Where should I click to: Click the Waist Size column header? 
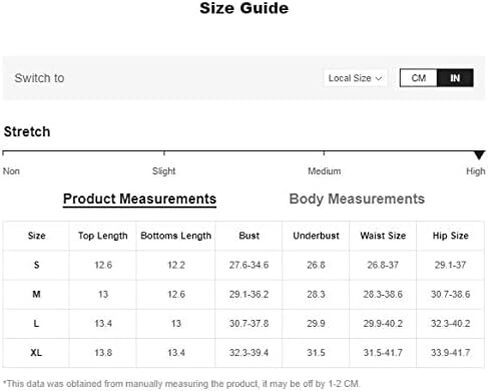[383, 236]
